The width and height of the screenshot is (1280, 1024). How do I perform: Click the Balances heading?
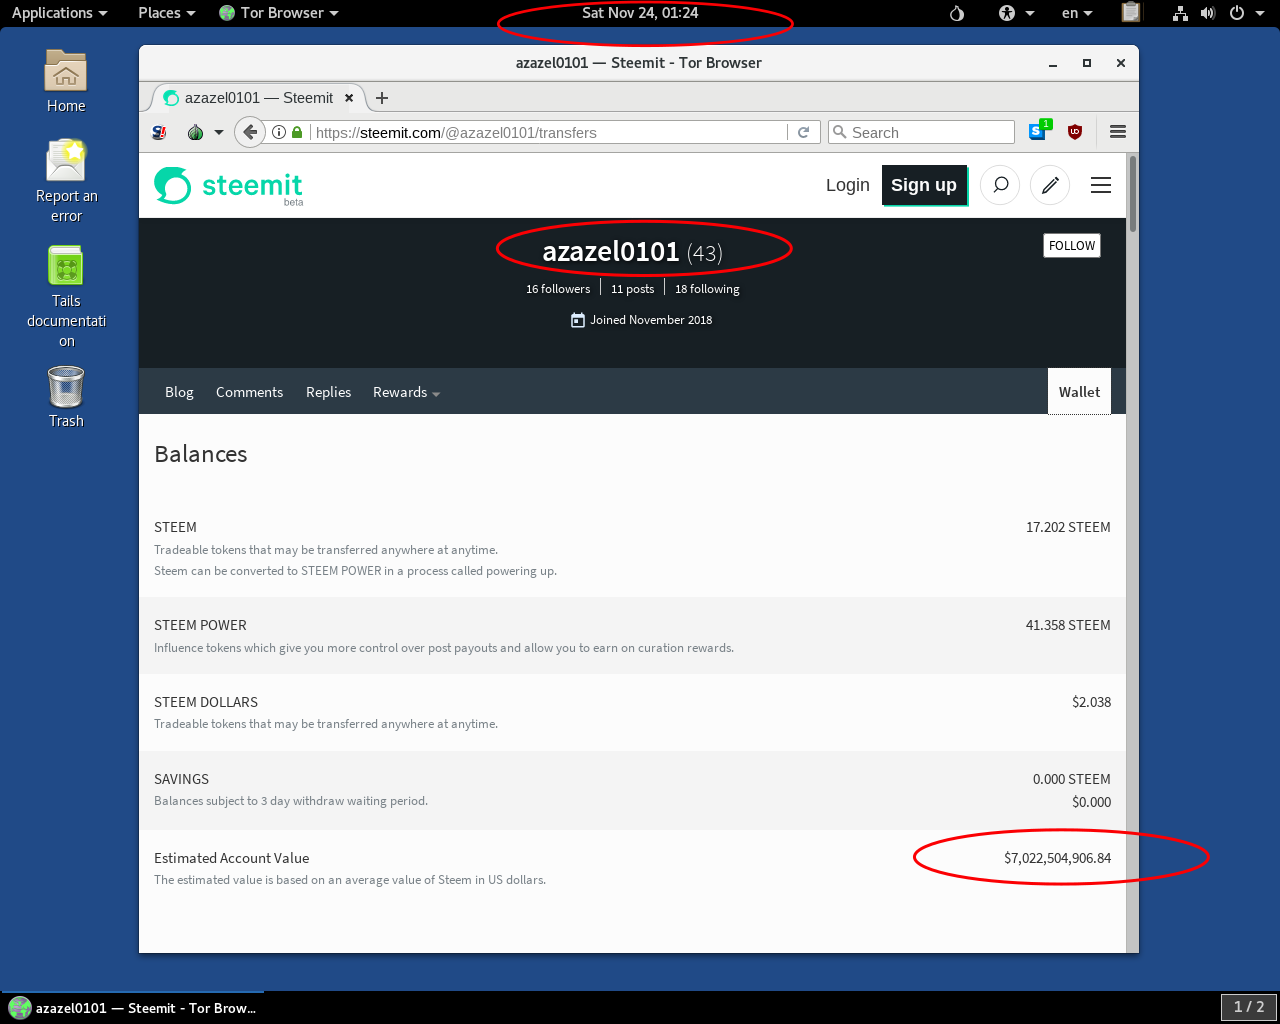(201, 454)
